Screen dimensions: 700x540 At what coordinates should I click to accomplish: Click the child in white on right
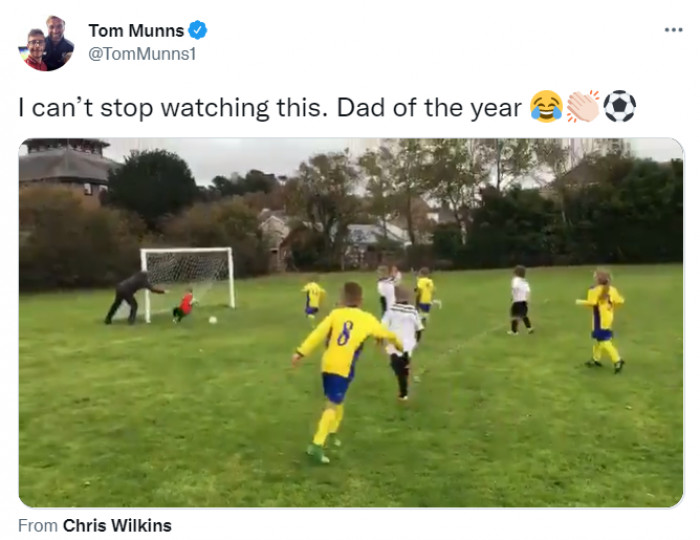tap(521, 300)
